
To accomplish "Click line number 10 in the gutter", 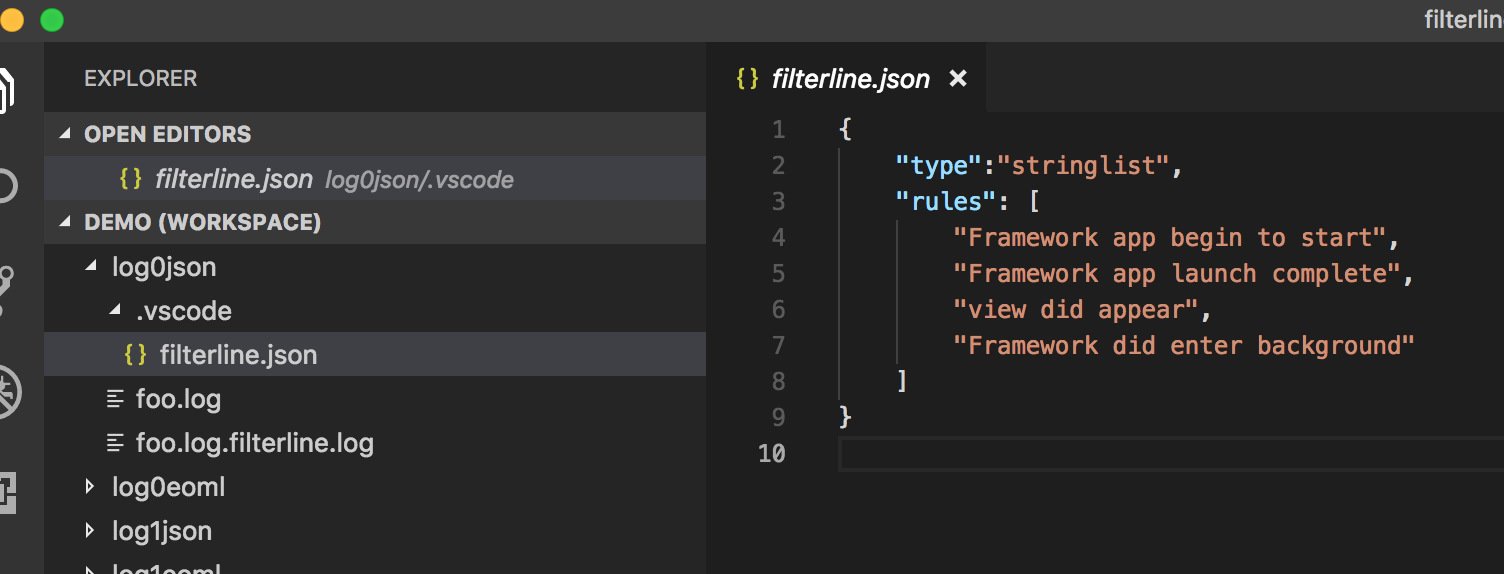I will pyautogui.click(x=772, y=454).
